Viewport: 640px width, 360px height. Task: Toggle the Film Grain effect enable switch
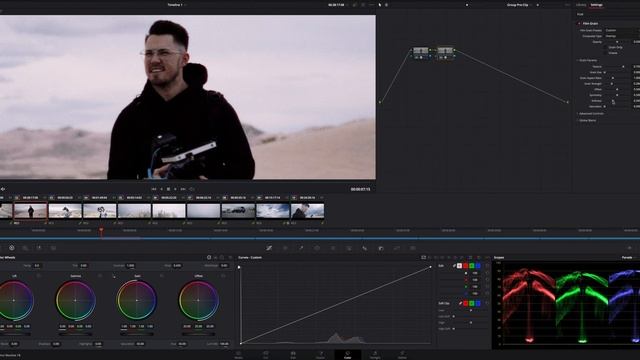pyautogui.click(x=579, y=24)
